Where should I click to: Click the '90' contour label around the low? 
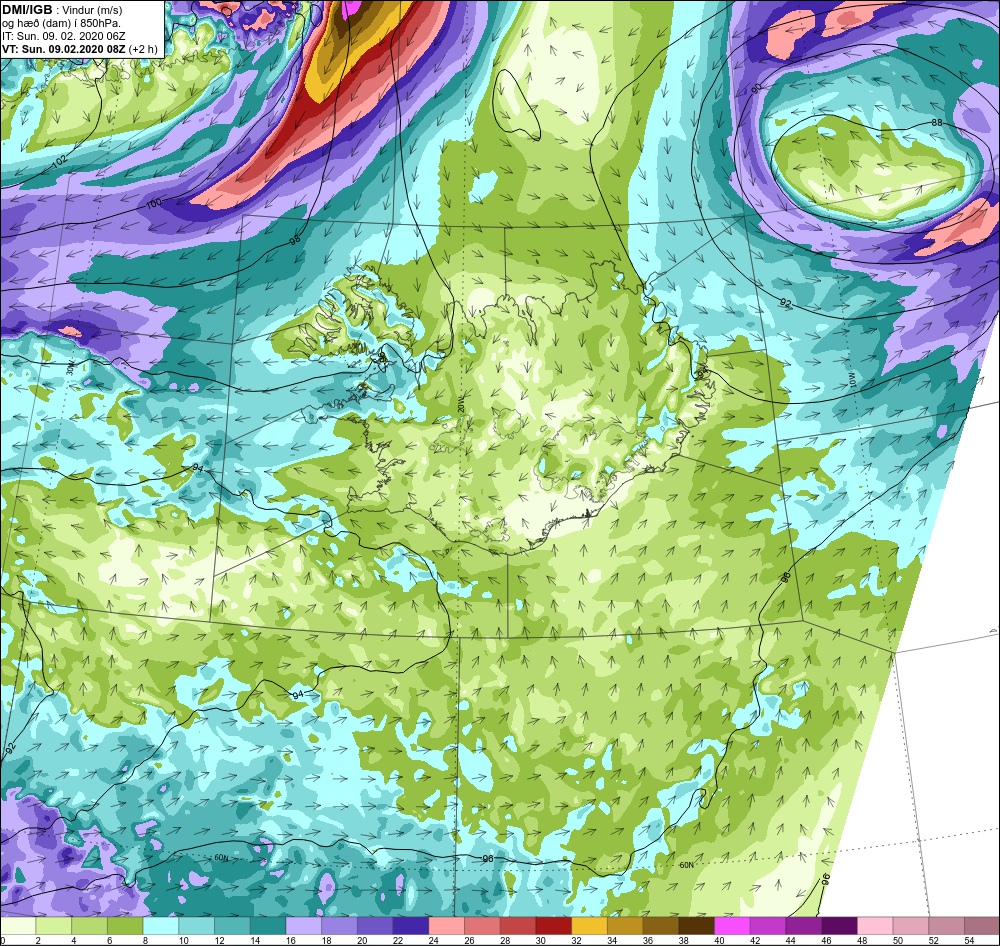[x=757, y=88]
